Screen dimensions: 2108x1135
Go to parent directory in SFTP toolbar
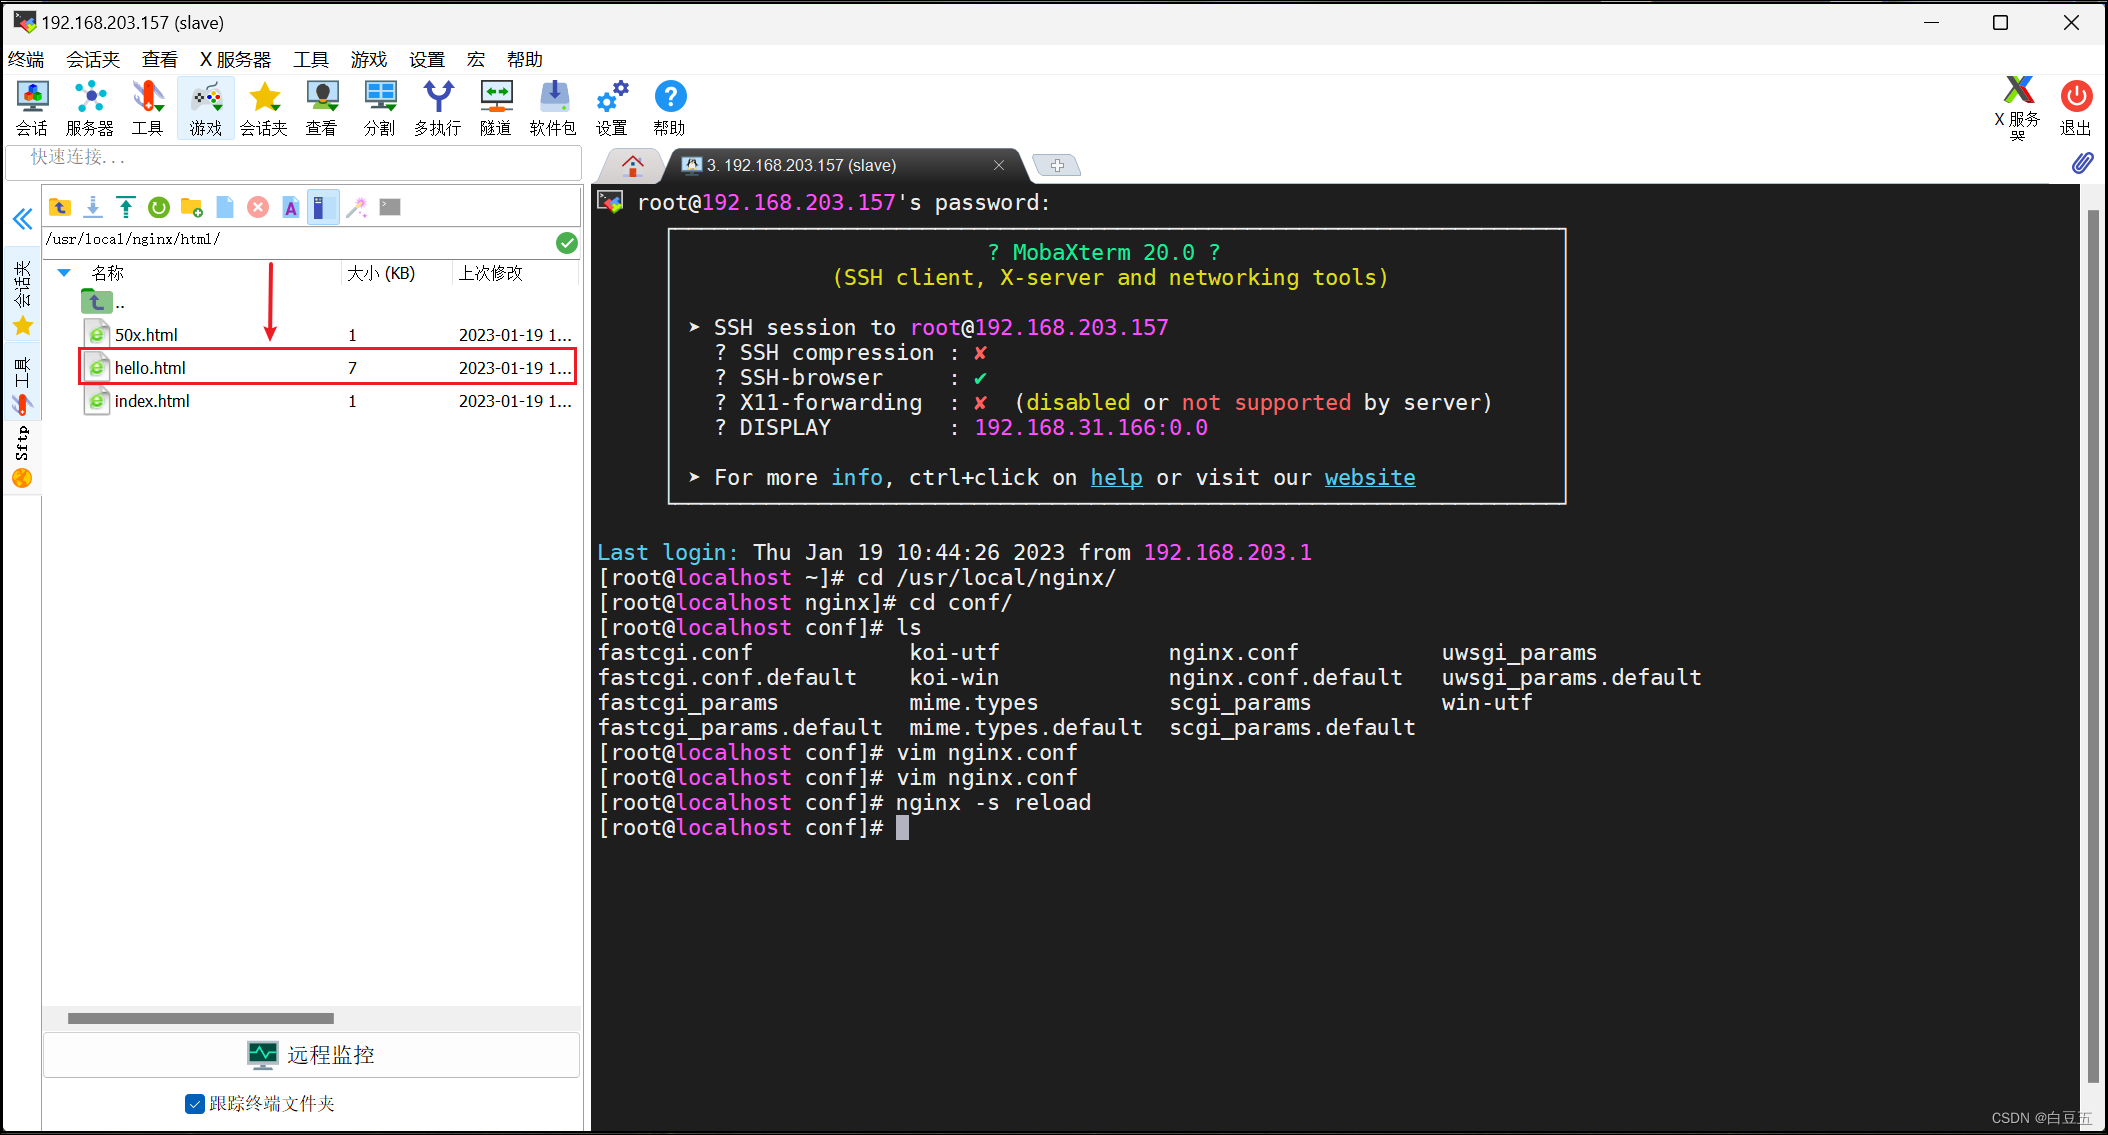coord(60,207)
